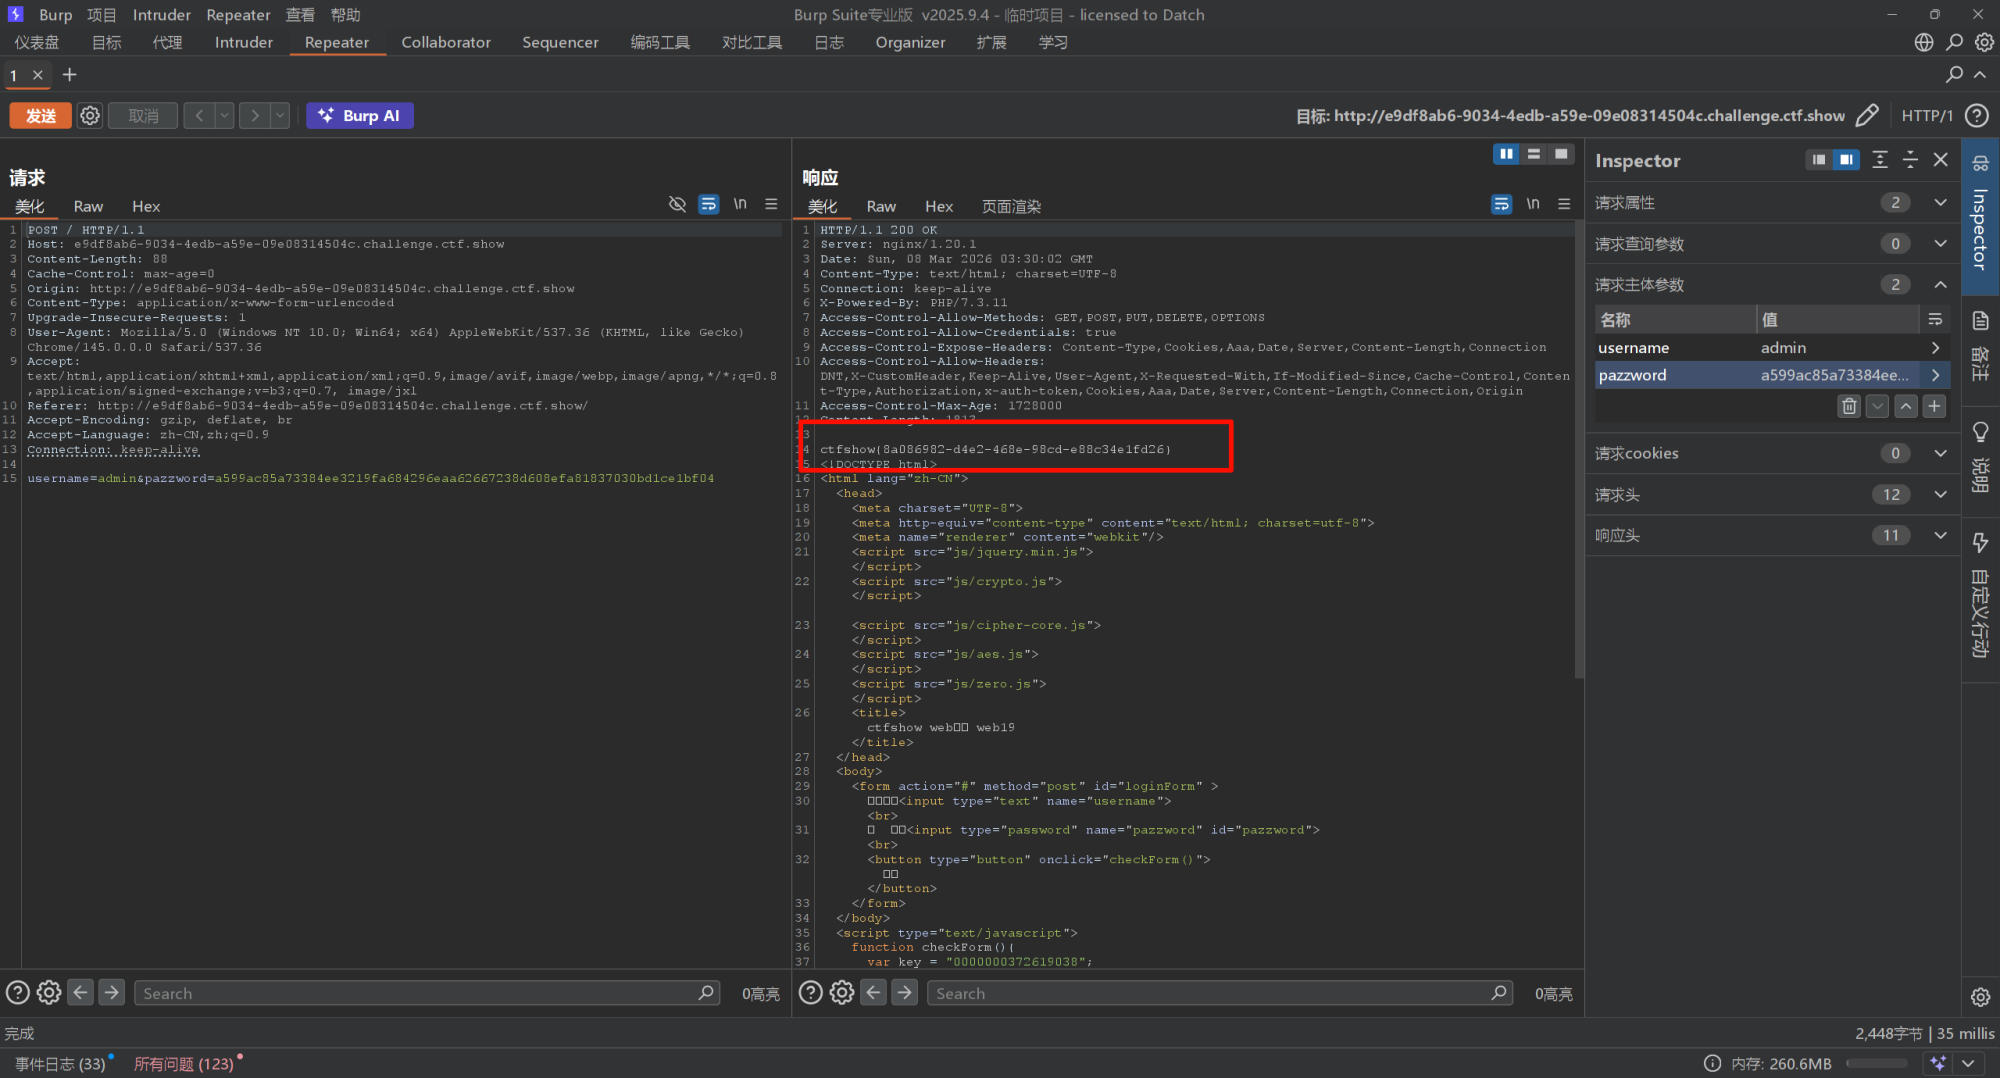Toggle word wrap in response panel
The height and width of the screenshot is (1078, 2000).
(1501, 204)
